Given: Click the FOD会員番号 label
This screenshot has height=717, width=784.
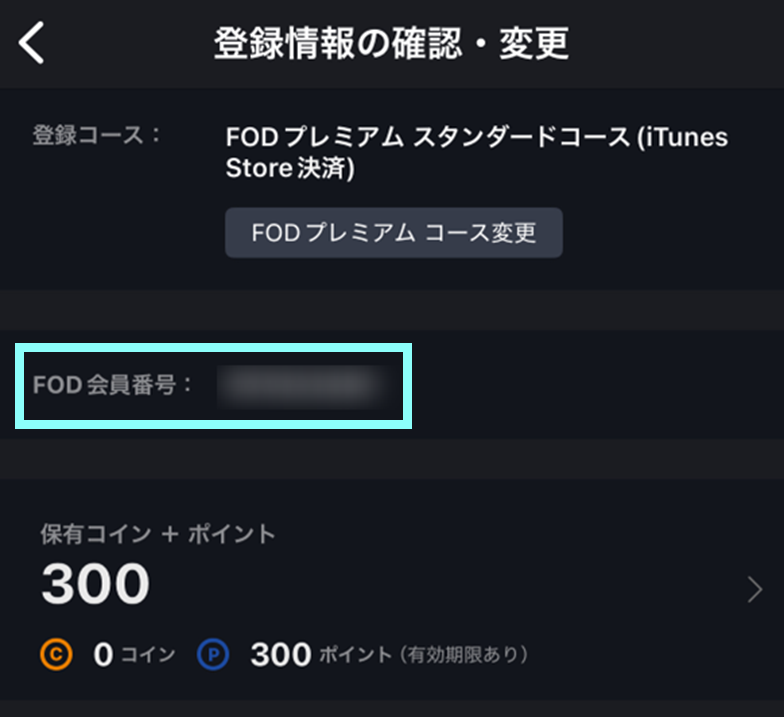Looking at the screenshot, I should point(113,385).
